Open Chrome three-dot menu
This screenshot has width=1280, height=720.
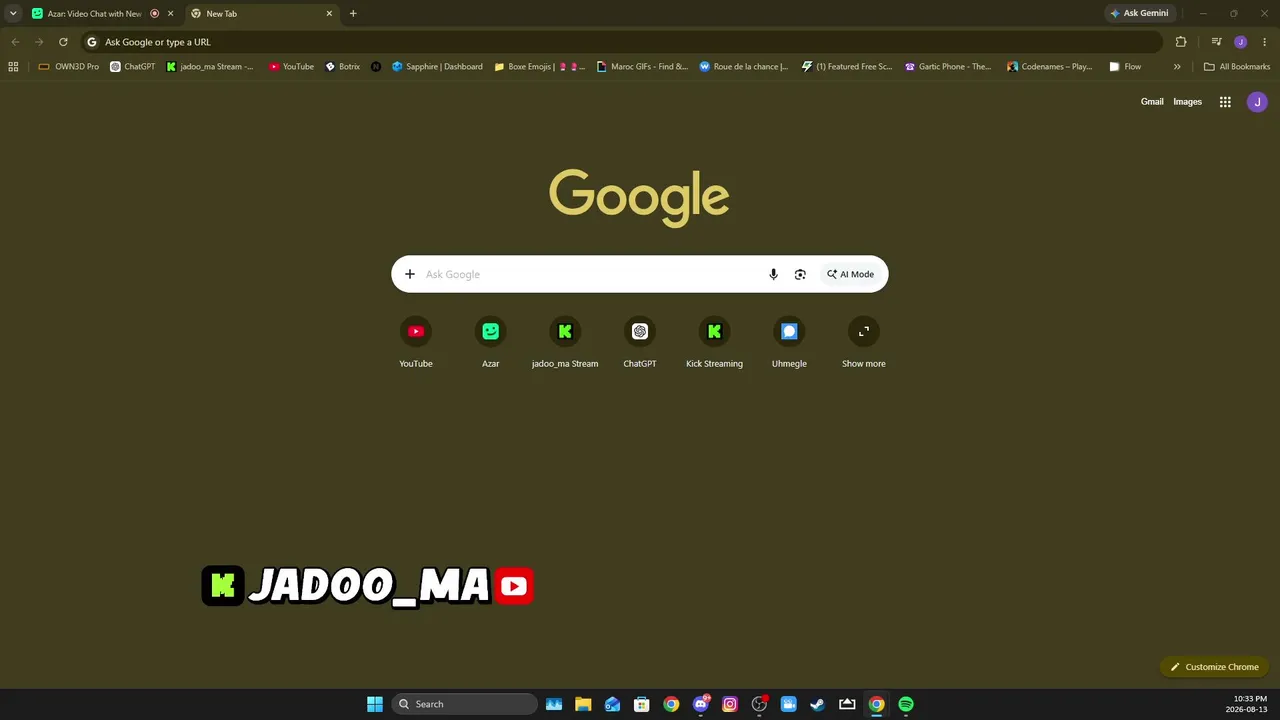click(1264, 42)
